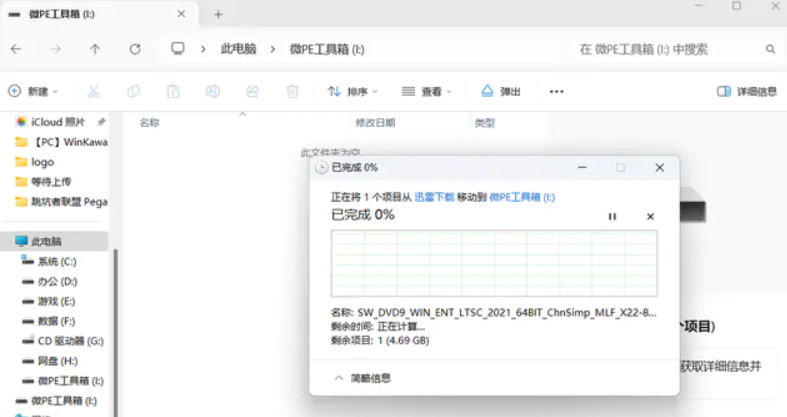Click chevron after PC icon in address bar

point(203,49)
